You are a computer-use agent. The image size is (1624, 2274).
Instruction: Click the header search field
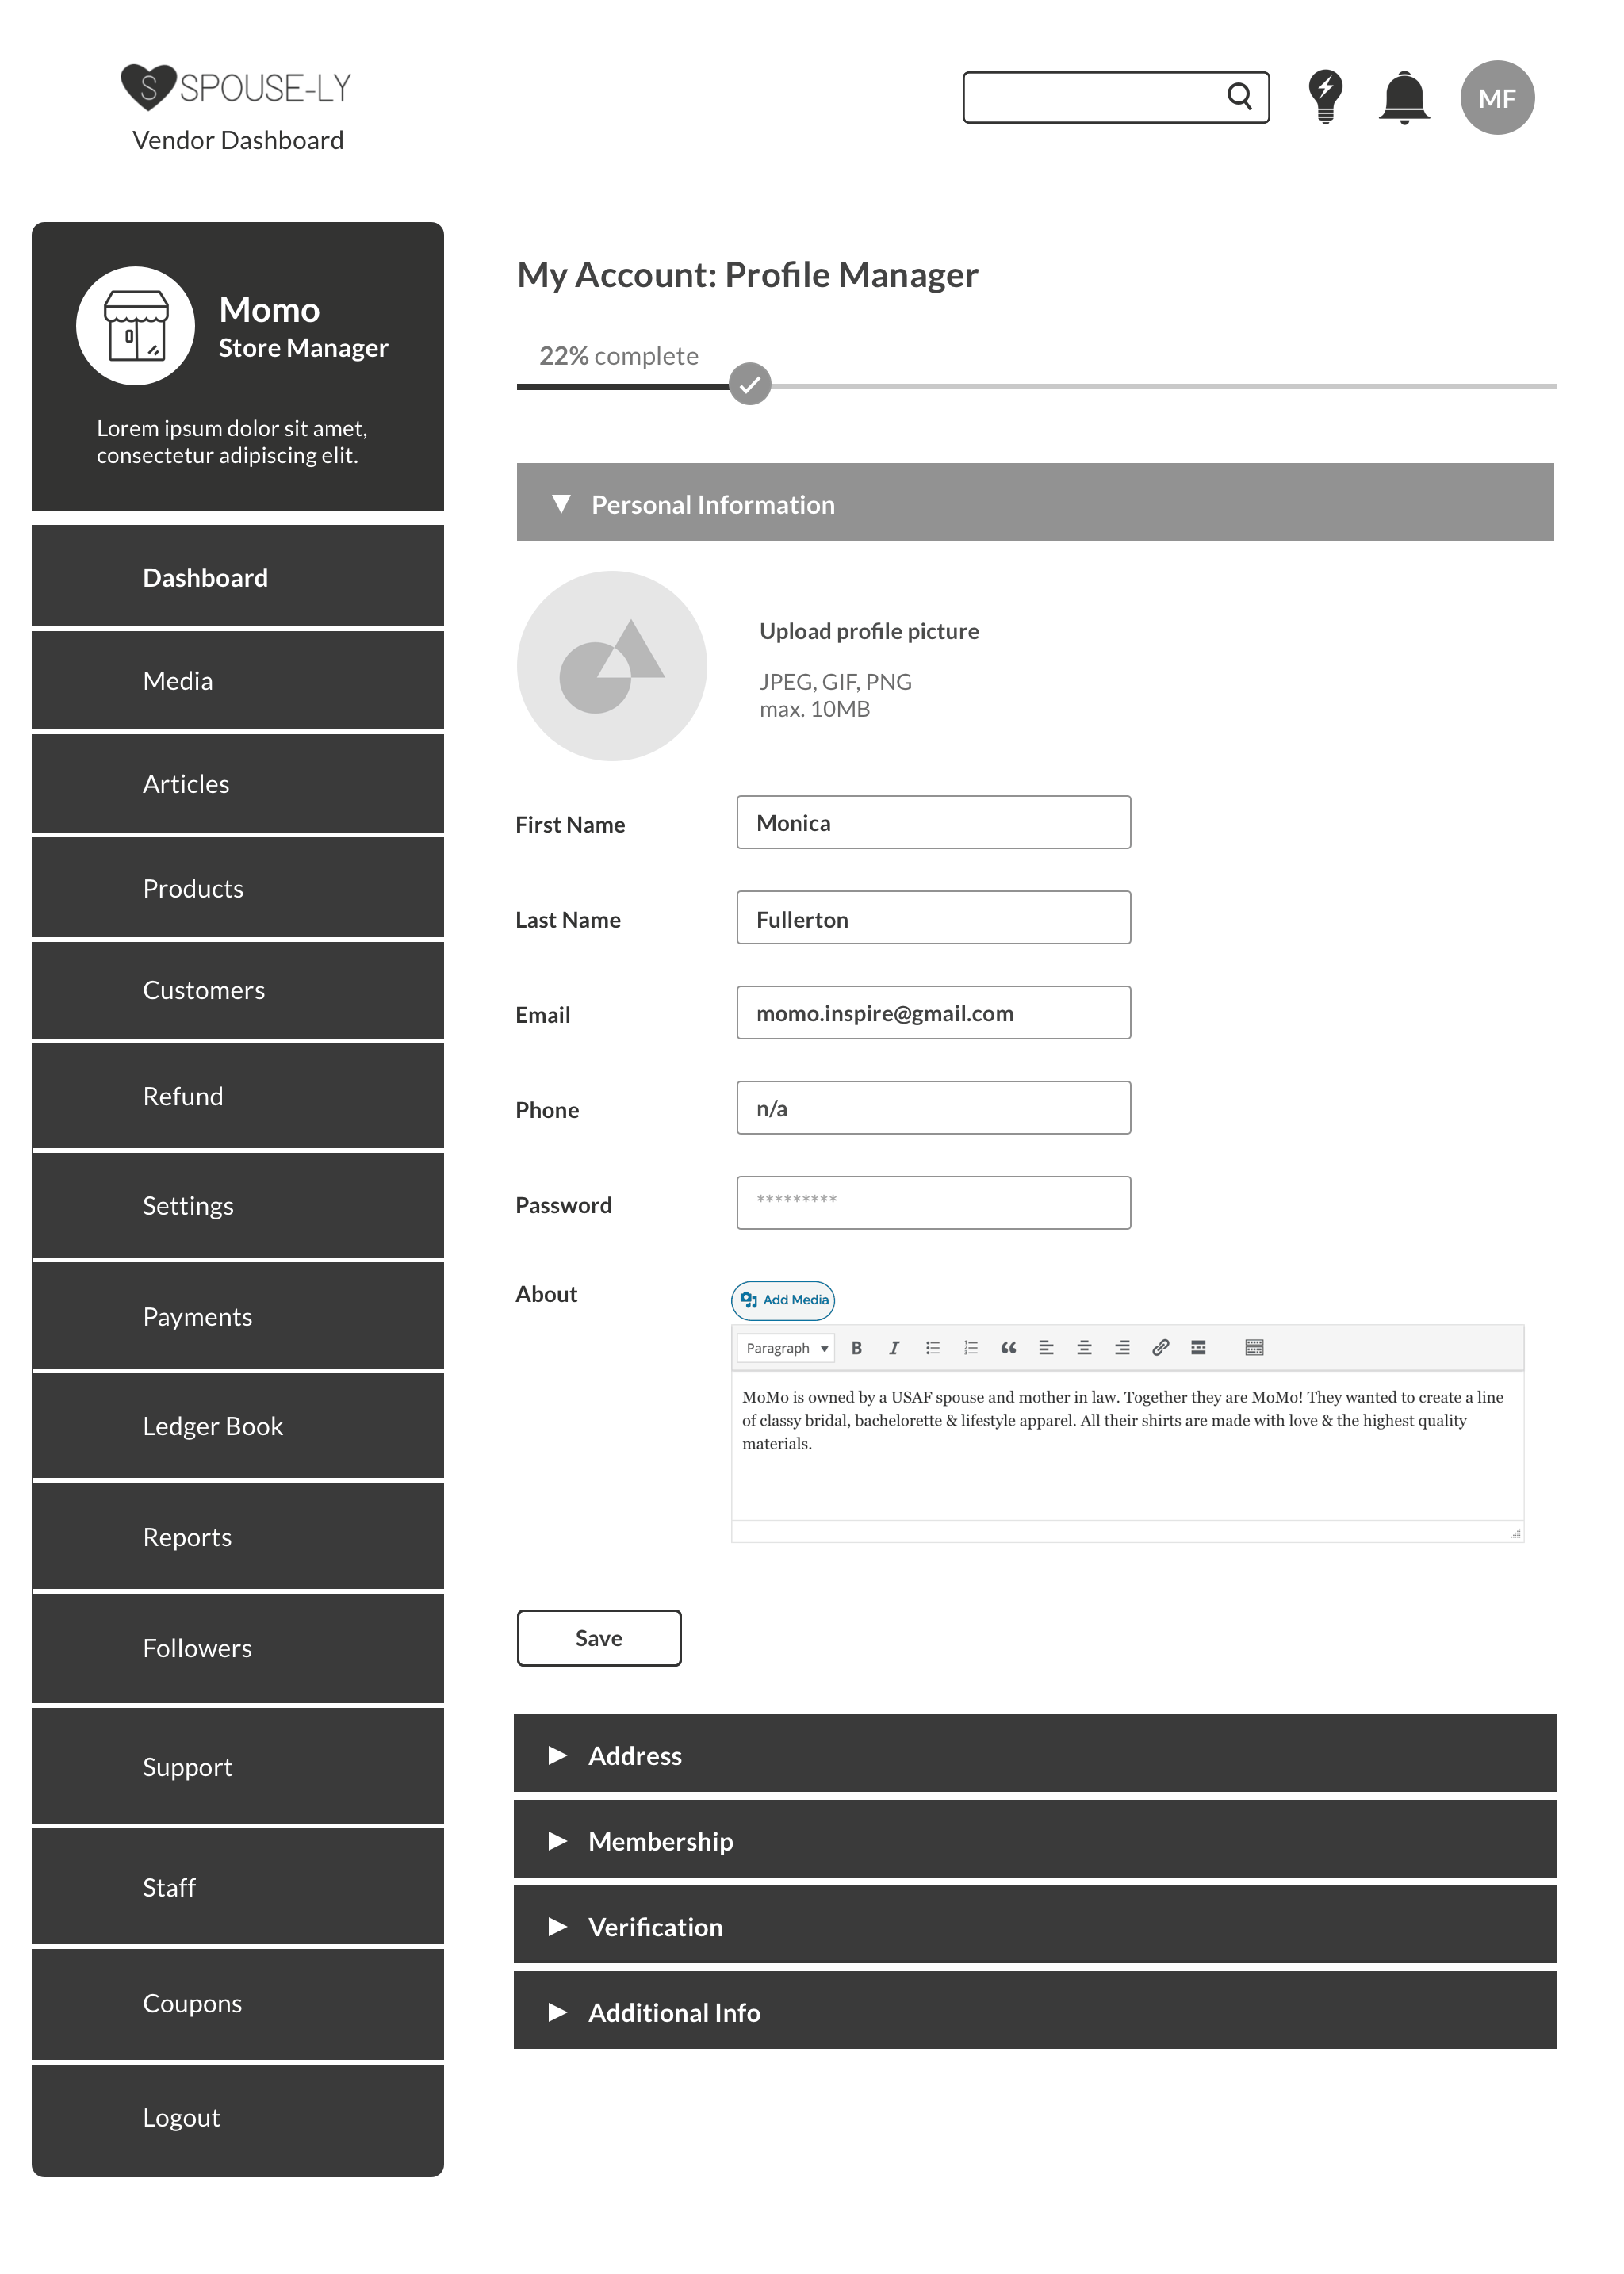1116,97
